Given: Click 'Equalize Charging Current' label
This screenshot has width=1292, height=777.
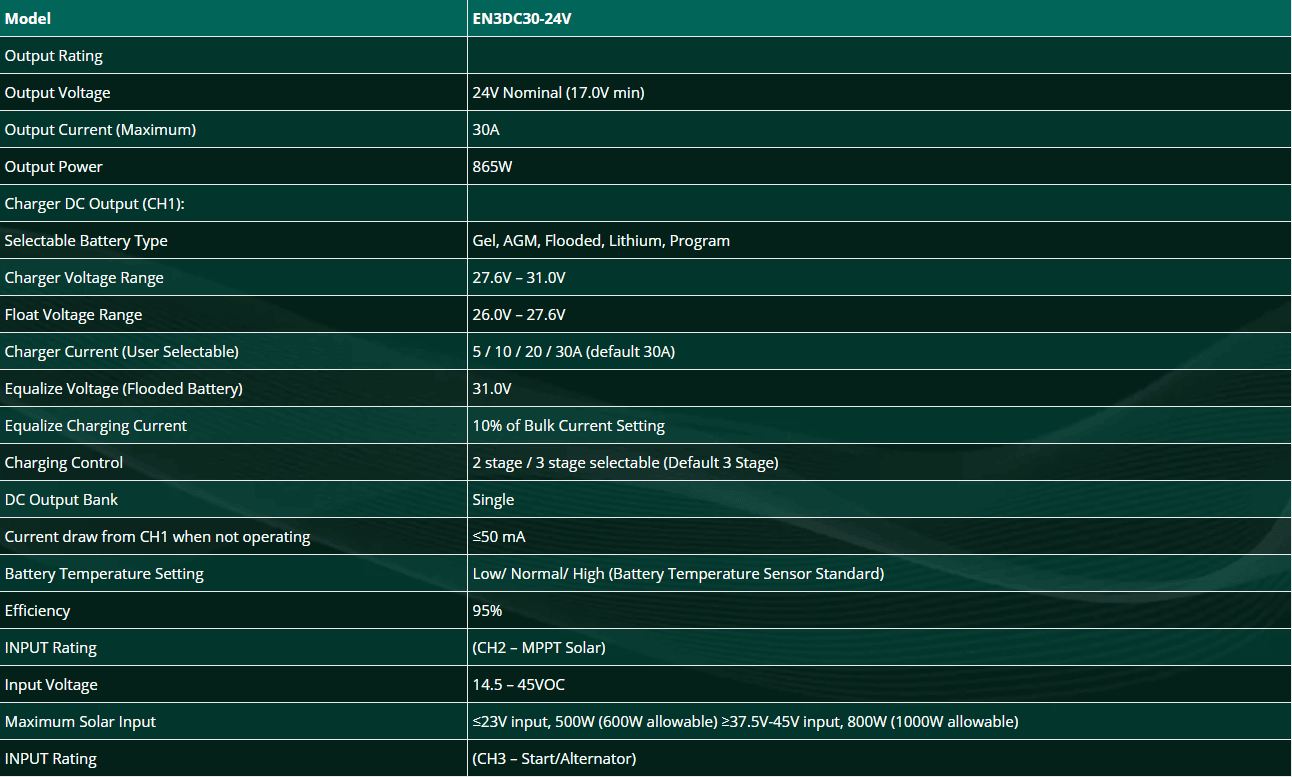Looking at the screenshot, I should [x=96, y=426].
